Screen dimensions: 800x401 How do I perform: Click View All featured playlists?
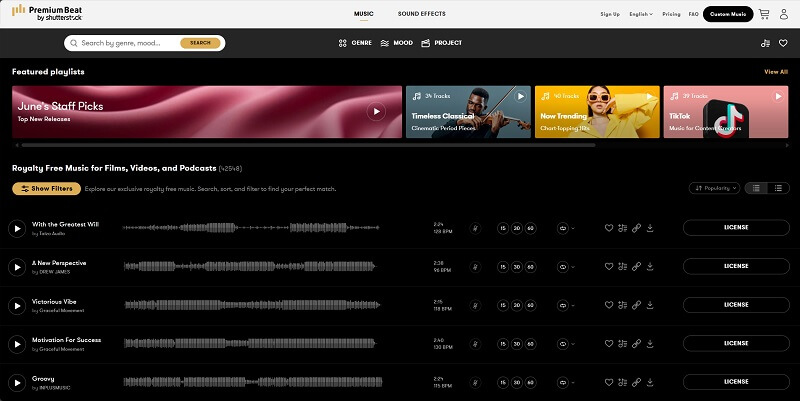click(776, 72)
